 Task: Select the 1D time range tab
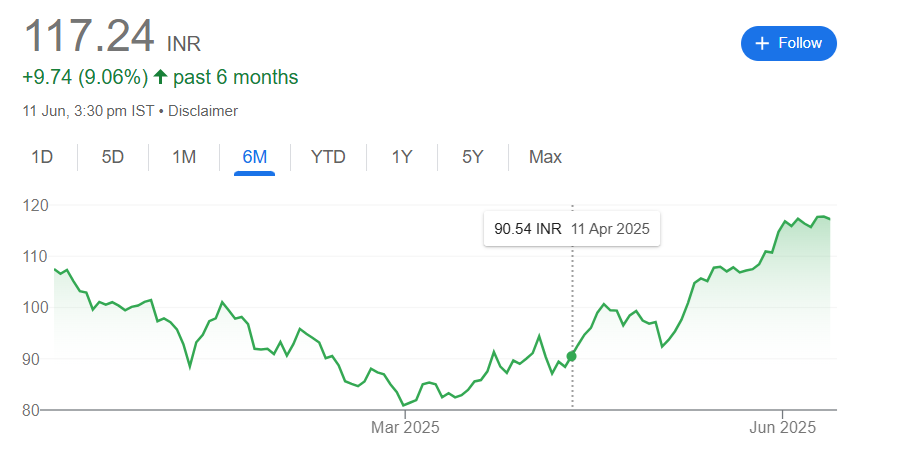click(42, 157)
